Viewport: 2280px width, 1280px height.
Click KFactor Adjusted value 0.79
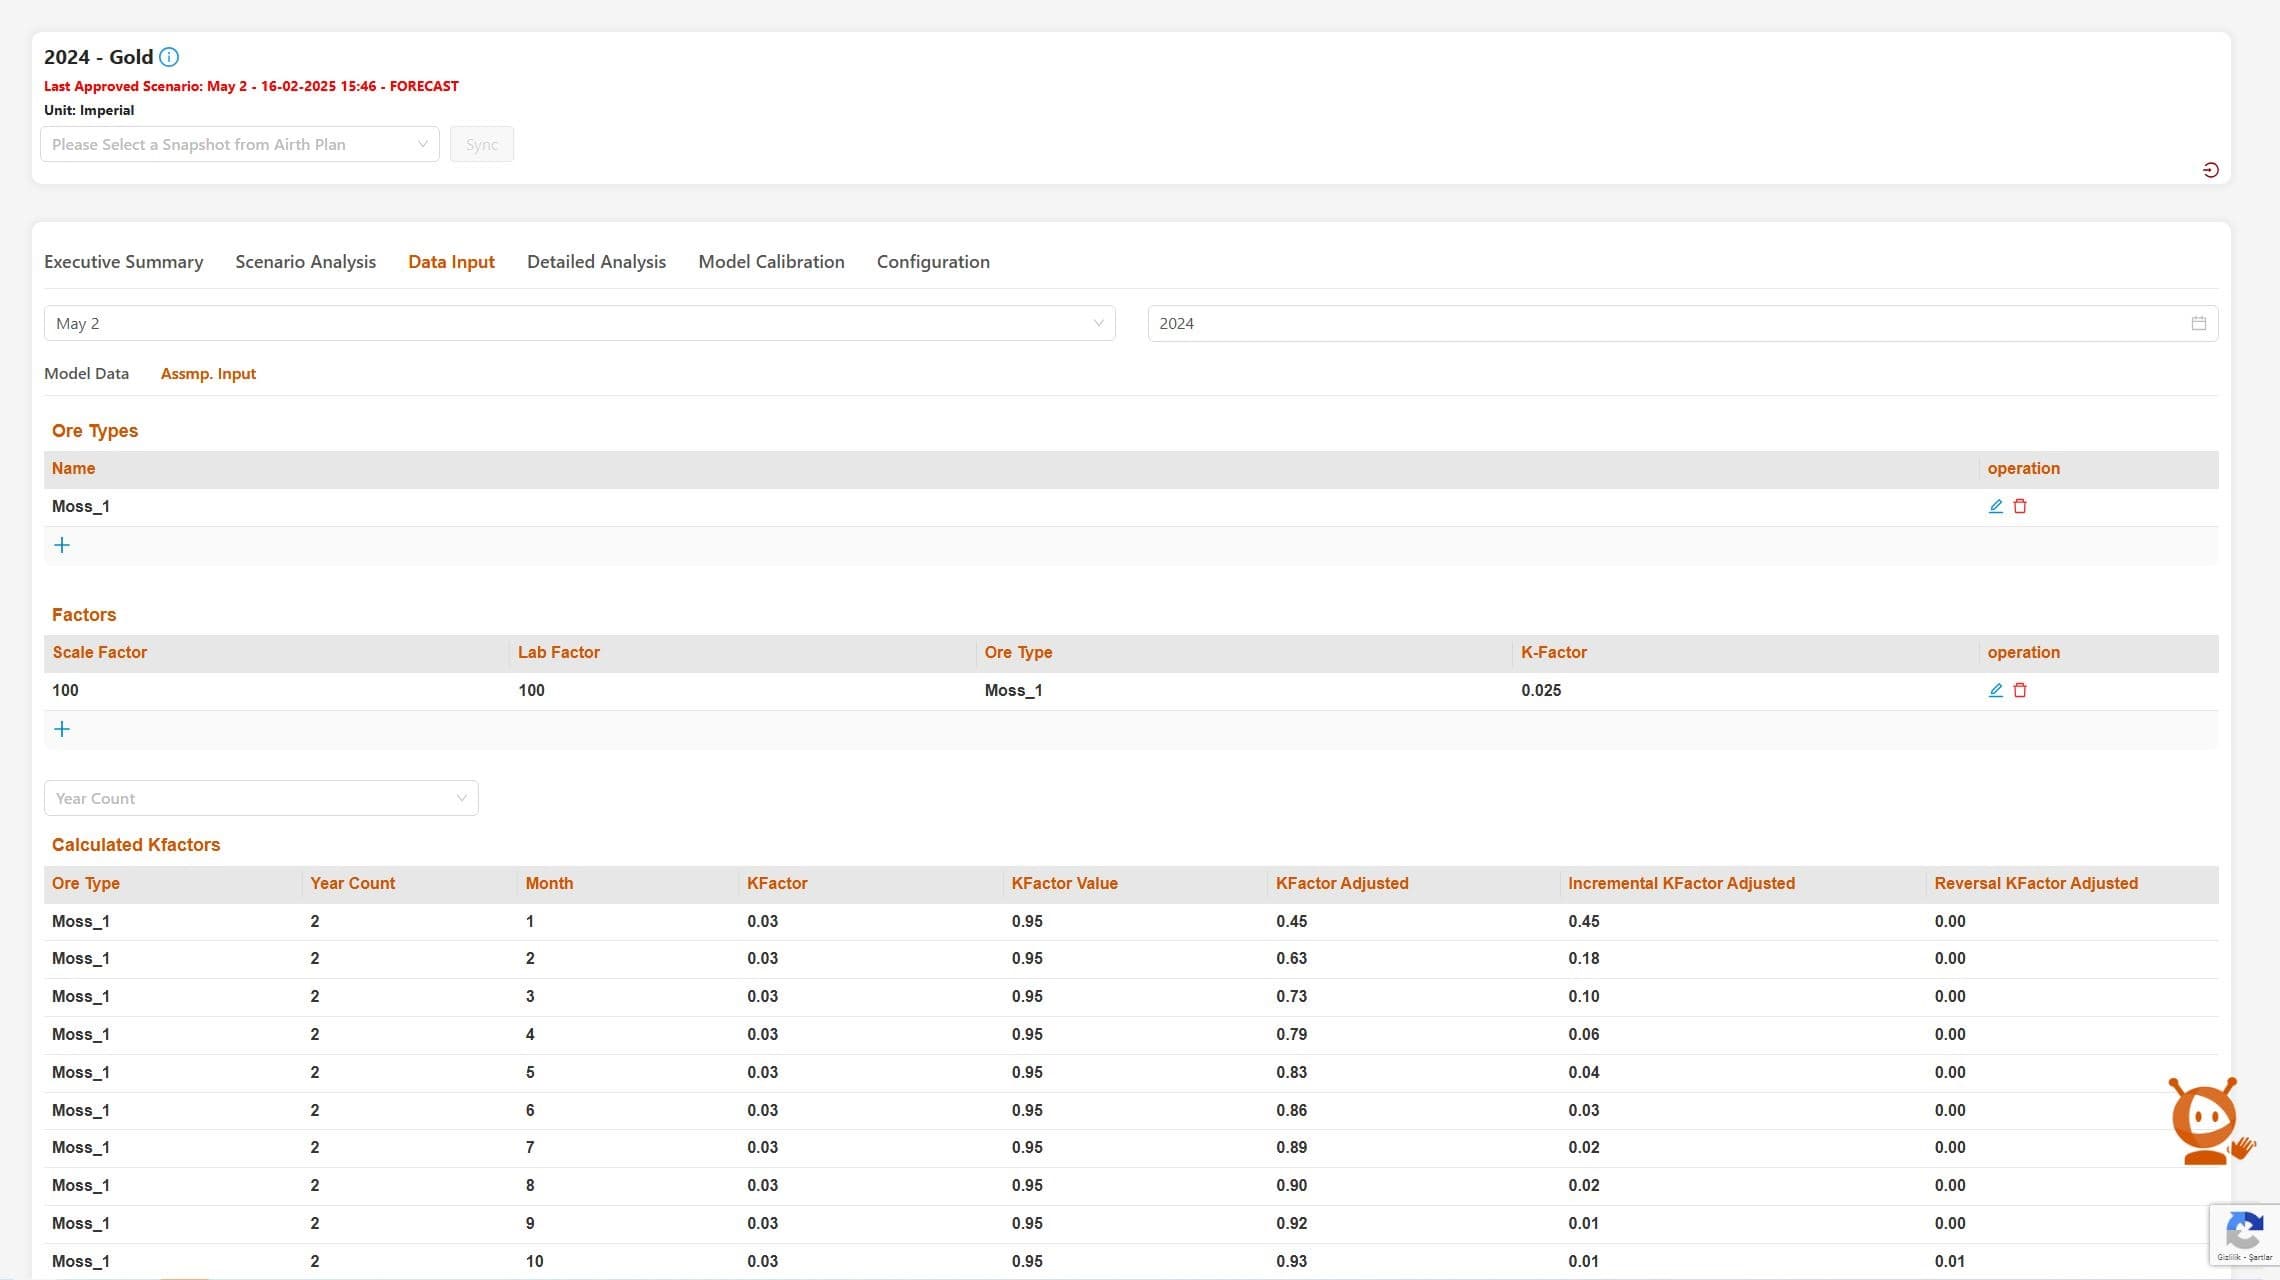[x=1291, y=1035]
